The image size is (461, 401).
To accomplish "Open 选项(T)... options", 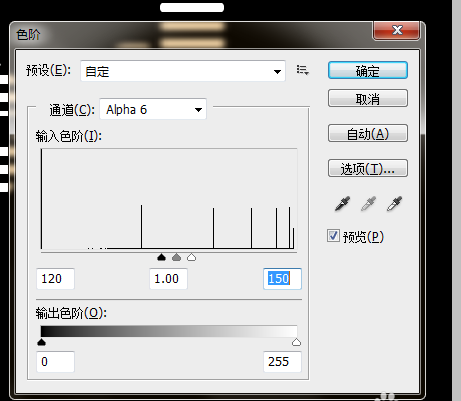I will tap(368, 168).
